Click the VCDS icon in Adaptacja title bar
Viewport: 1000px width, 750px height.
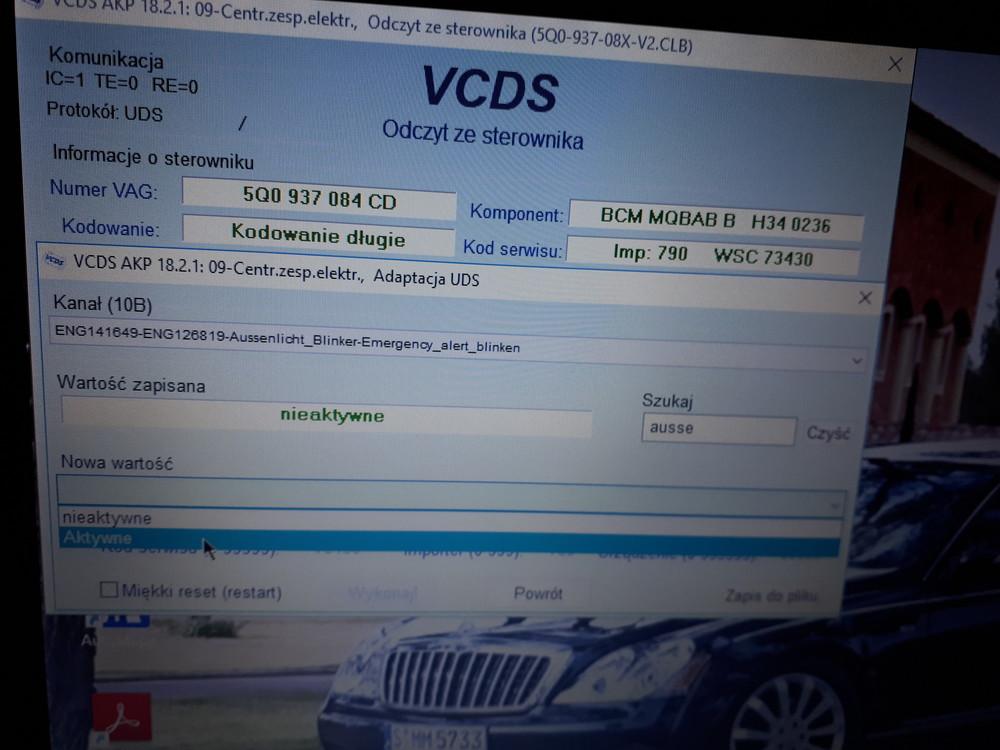point(55,260)
